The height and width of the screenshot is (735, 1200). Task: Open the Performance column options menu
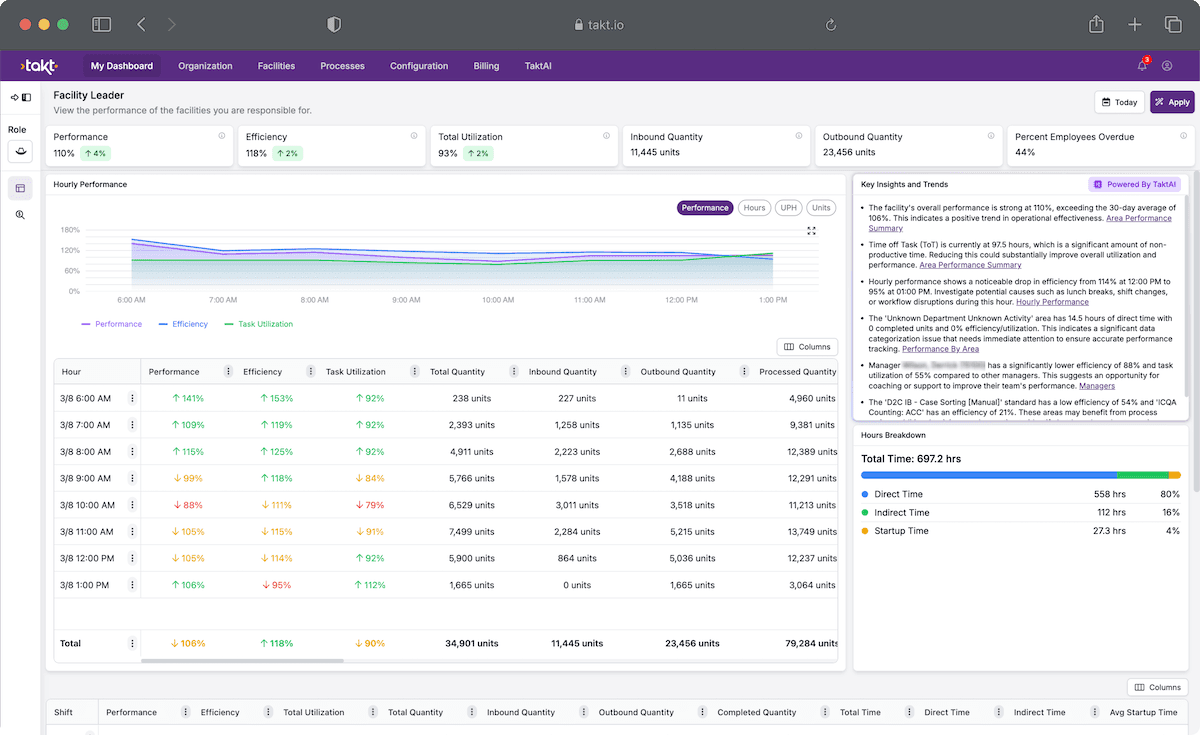(228, 371)
